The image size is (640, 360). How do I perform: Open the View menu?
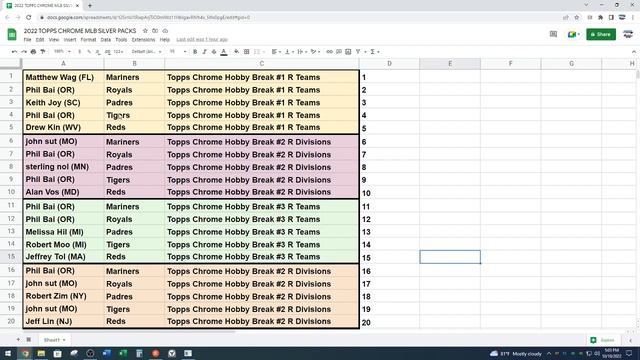tap(54, 40)
